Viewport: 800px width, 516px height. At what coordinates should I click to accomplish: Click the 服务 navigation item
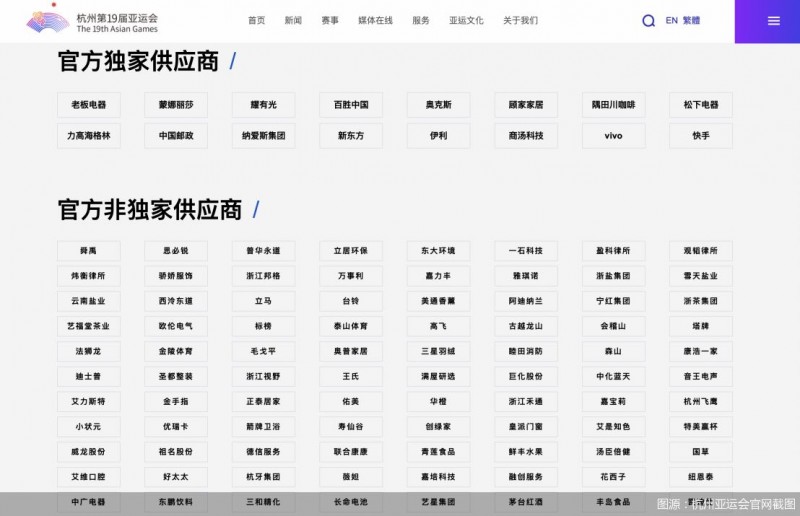(x=421, y=20)
